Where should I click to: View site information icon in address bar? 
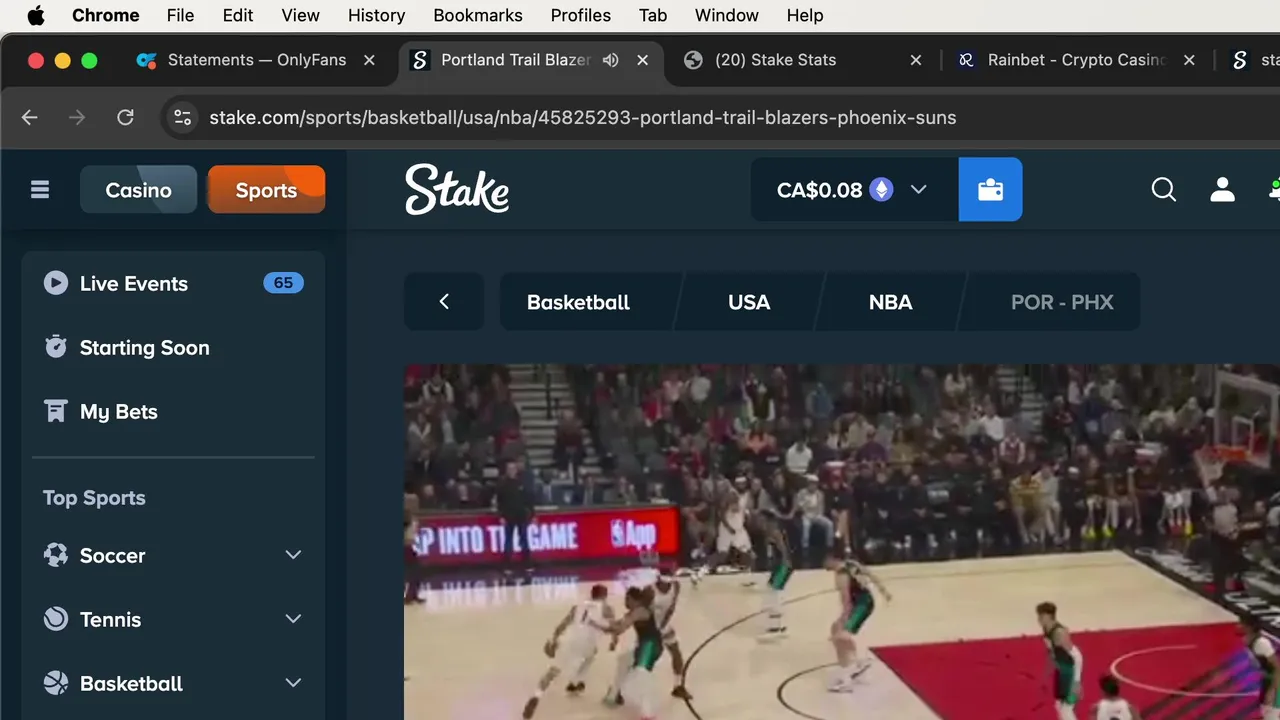tap(182, 118)
